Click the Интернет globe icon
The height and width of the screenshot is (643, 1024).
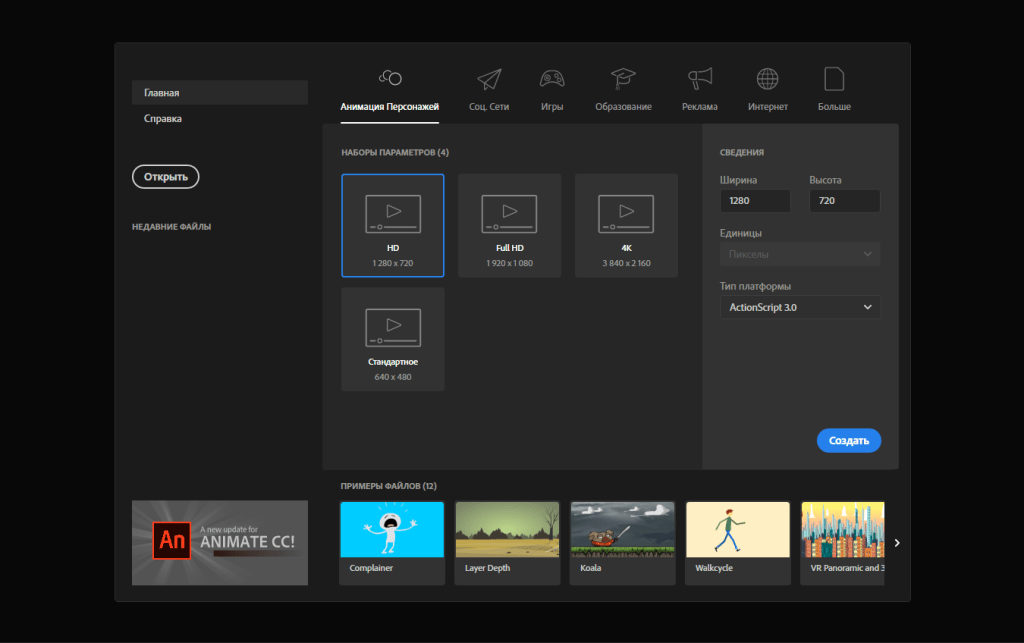tap(767, 80)
